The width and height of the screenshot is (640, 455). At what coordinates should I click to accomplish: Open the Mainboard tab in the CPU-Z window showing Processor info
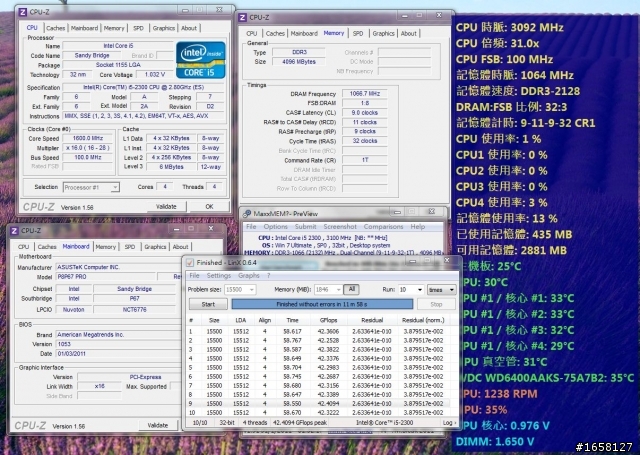coord(84,28)
